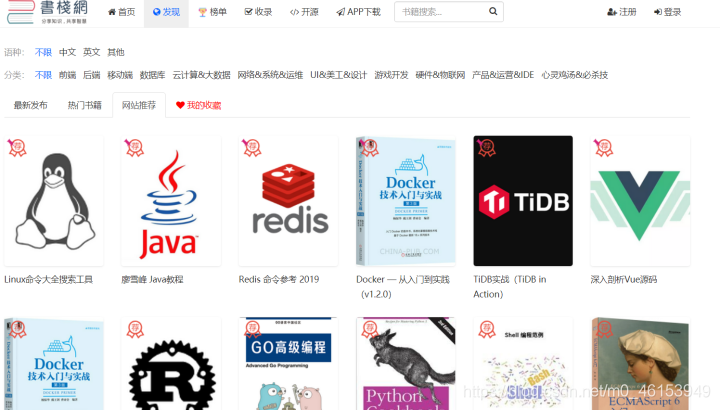Viewport: 720px width, 410px height.
Task: Open the Vue logo book cover
Action: click(640, 201)
